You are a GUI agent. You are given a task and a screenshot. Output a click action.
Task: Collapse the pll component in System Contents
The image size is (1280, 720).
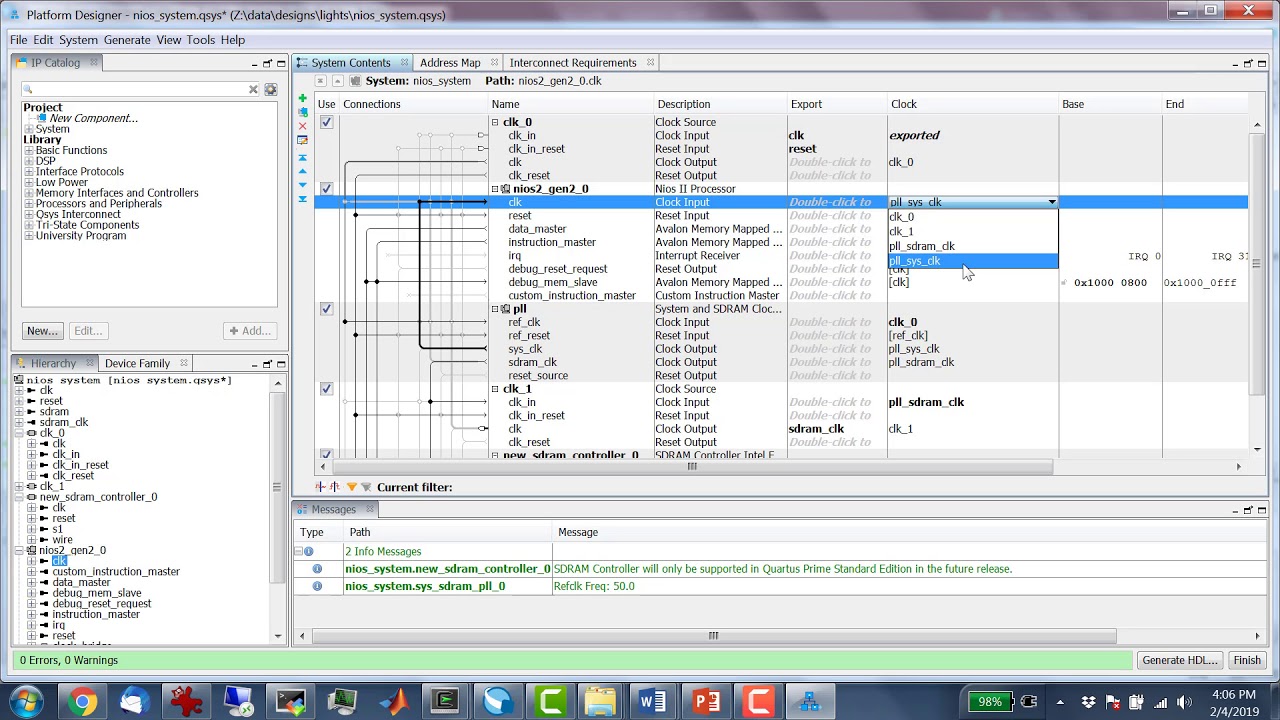coord(494,309)
